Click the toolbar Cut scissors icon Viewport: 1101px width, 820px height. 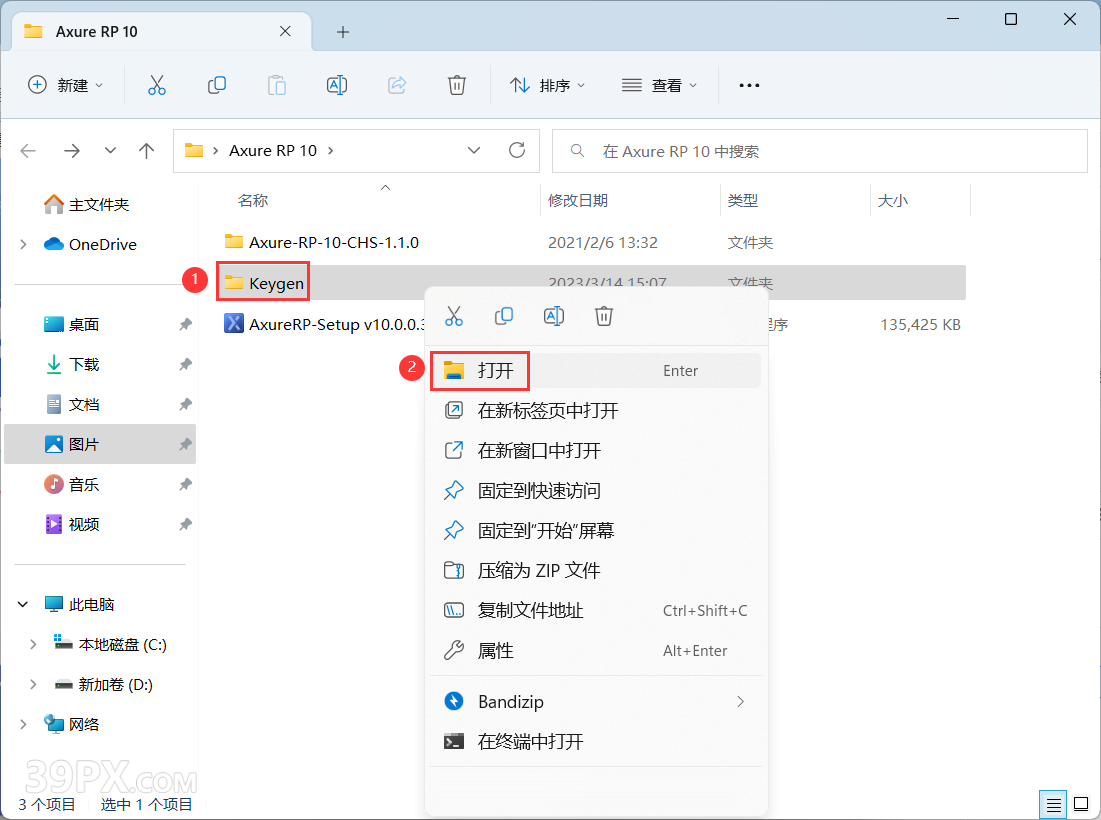(x=157, y=86)
